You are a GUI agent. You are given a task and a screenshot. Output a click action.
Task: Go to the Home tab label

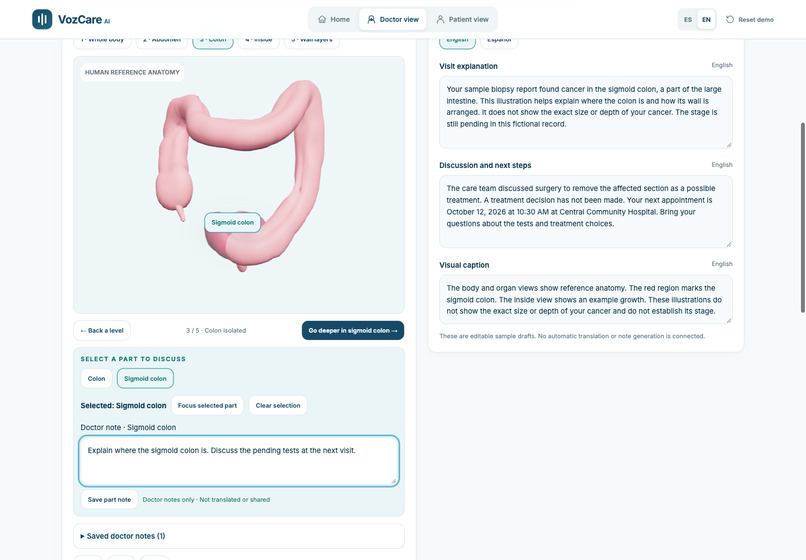point(340,20)
